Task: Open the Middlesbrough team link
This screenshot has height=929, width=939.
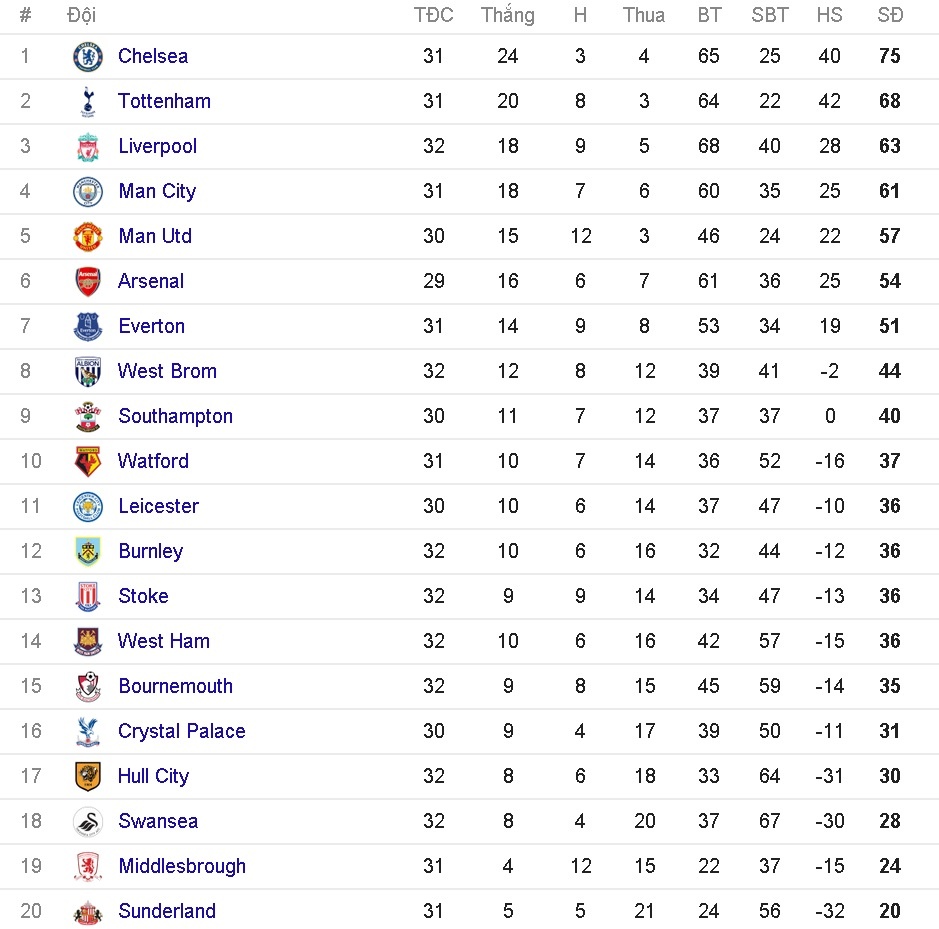Action: tap(181, 866)
